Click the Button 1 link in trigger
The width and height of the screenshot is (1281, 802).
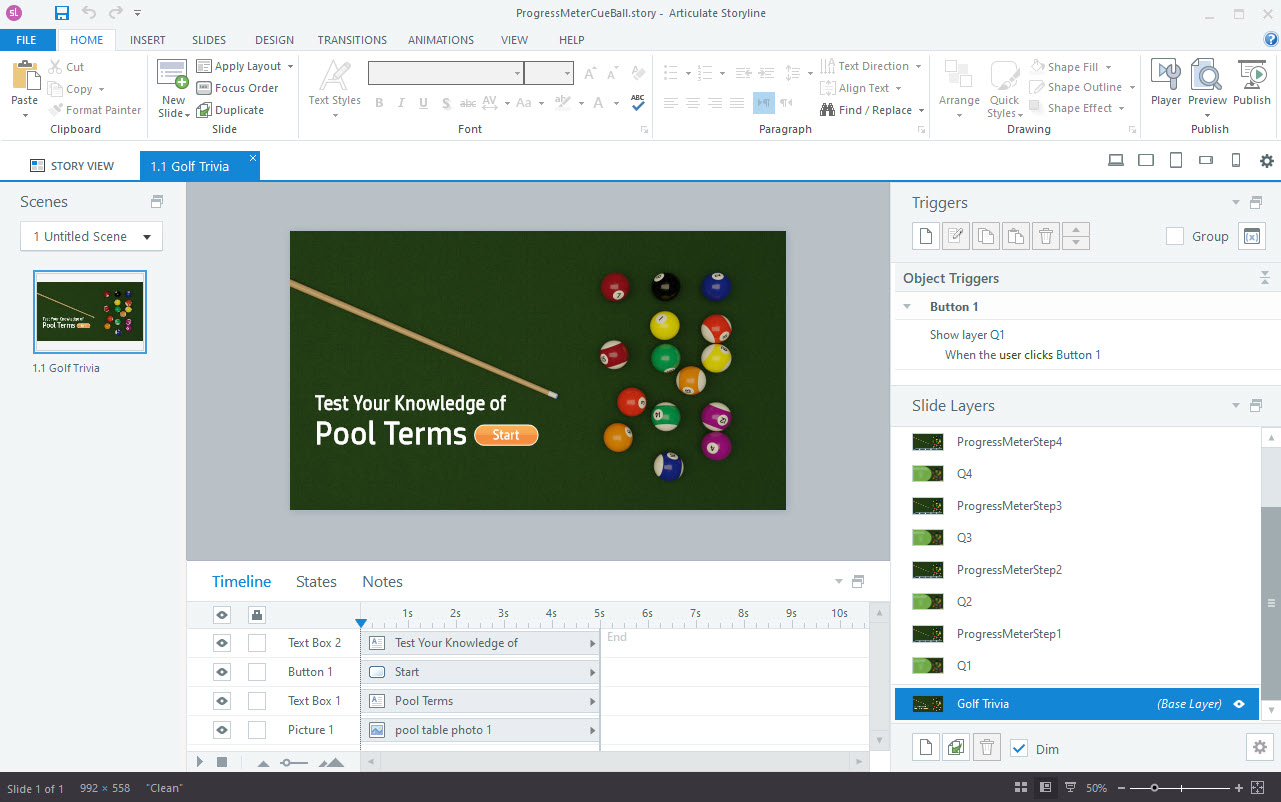[x=1078, y=355]
